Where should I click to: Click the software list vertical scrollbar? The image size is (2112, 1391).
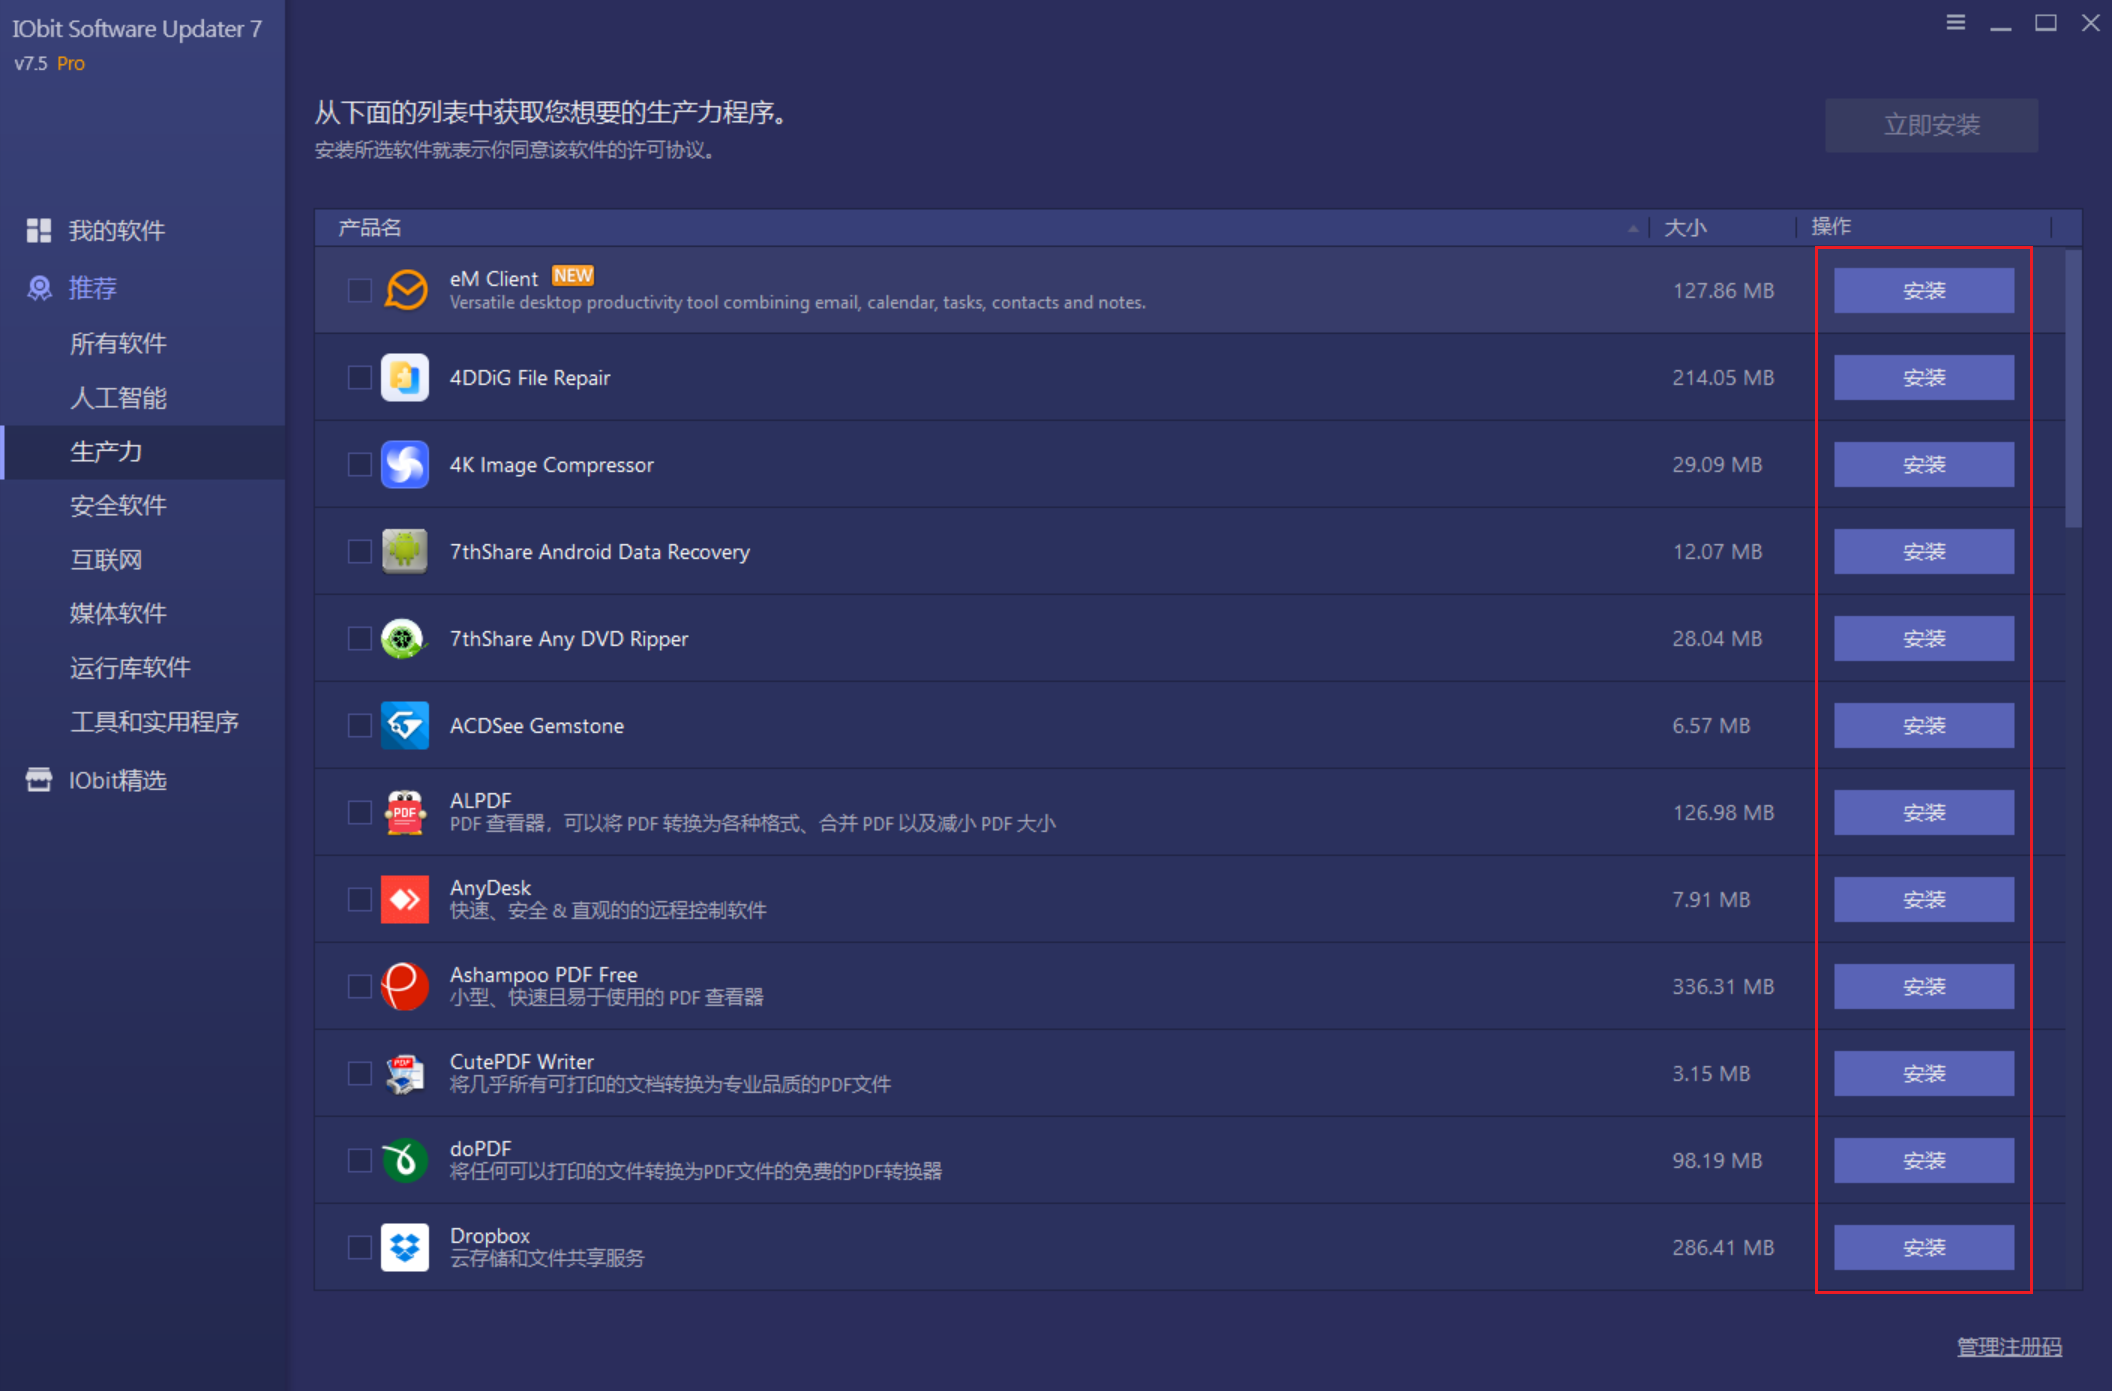(x=2073, y=388)
